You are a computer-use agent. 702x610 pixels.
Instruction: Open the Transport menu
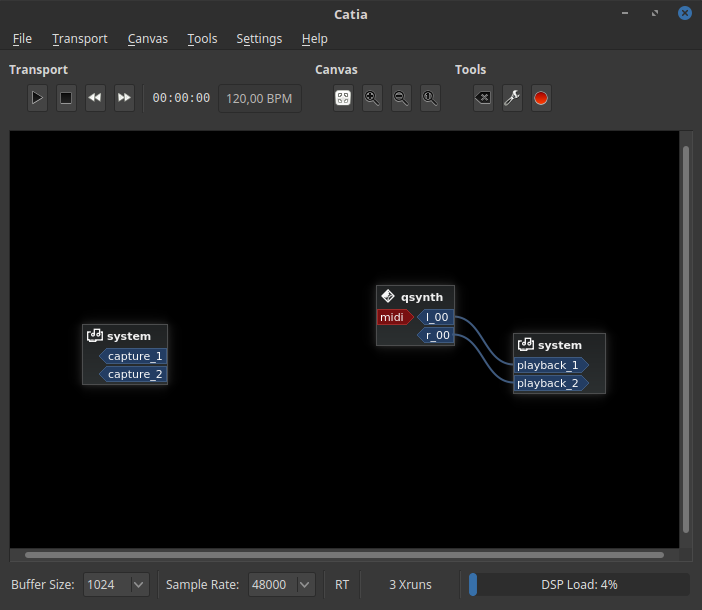80,39
